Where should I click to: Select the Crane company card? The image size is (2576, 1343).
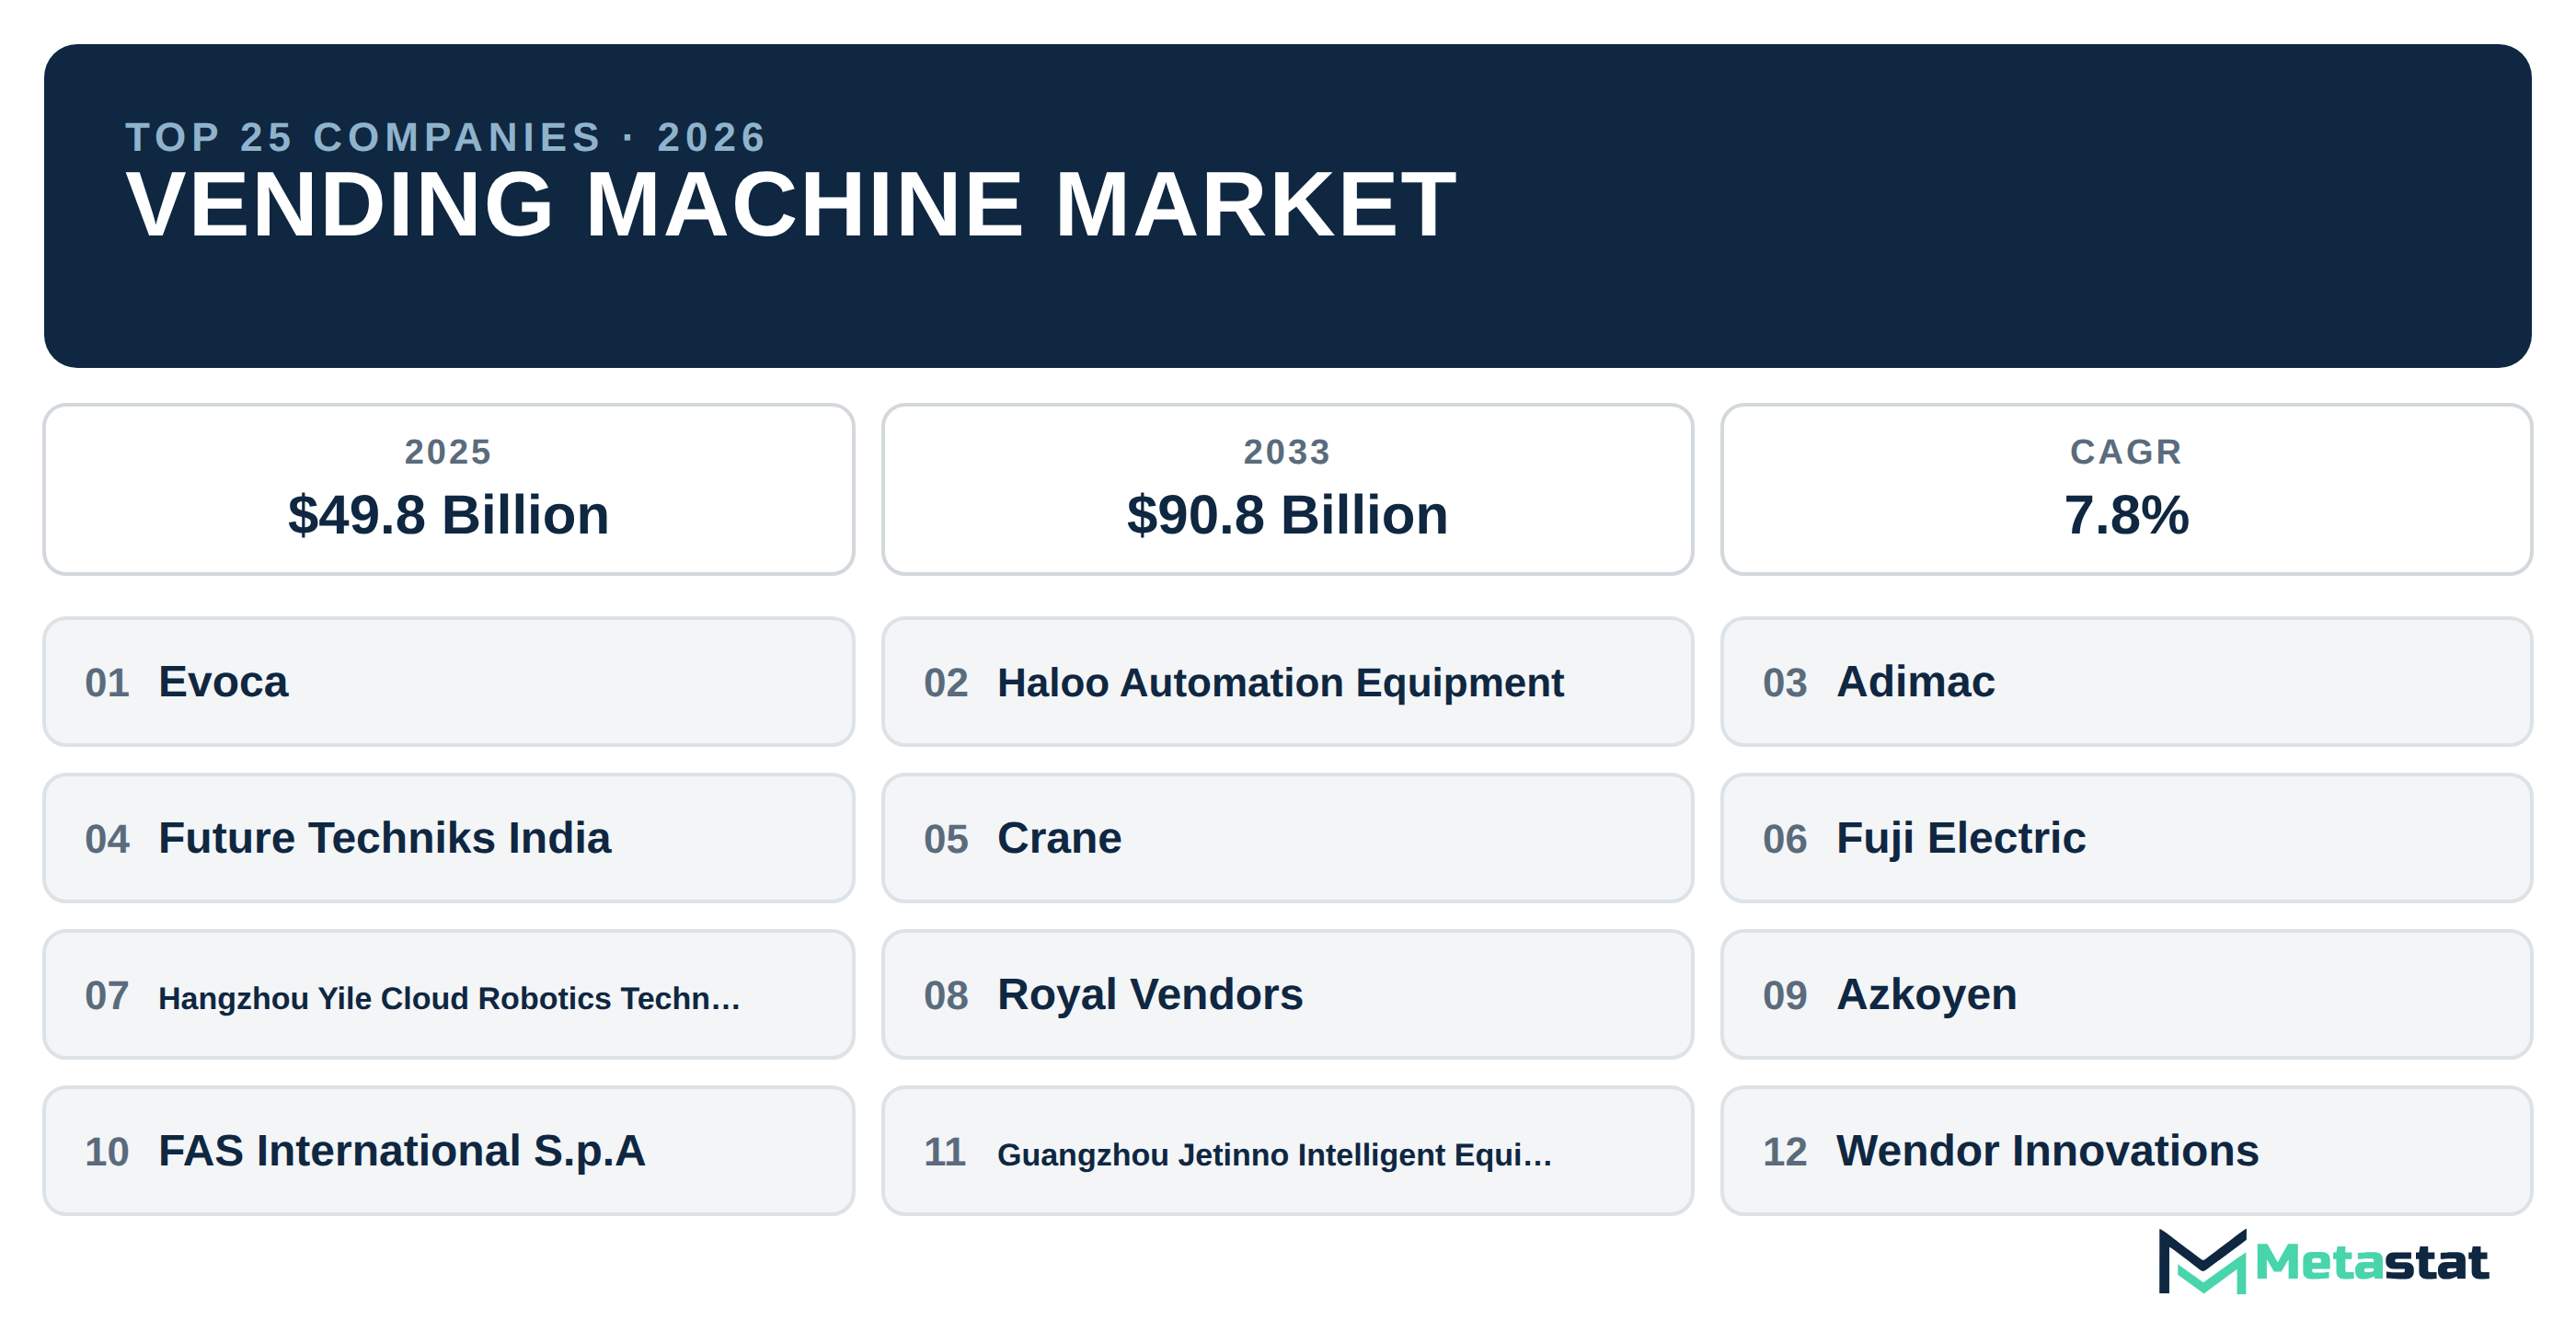pos(1288,838)
